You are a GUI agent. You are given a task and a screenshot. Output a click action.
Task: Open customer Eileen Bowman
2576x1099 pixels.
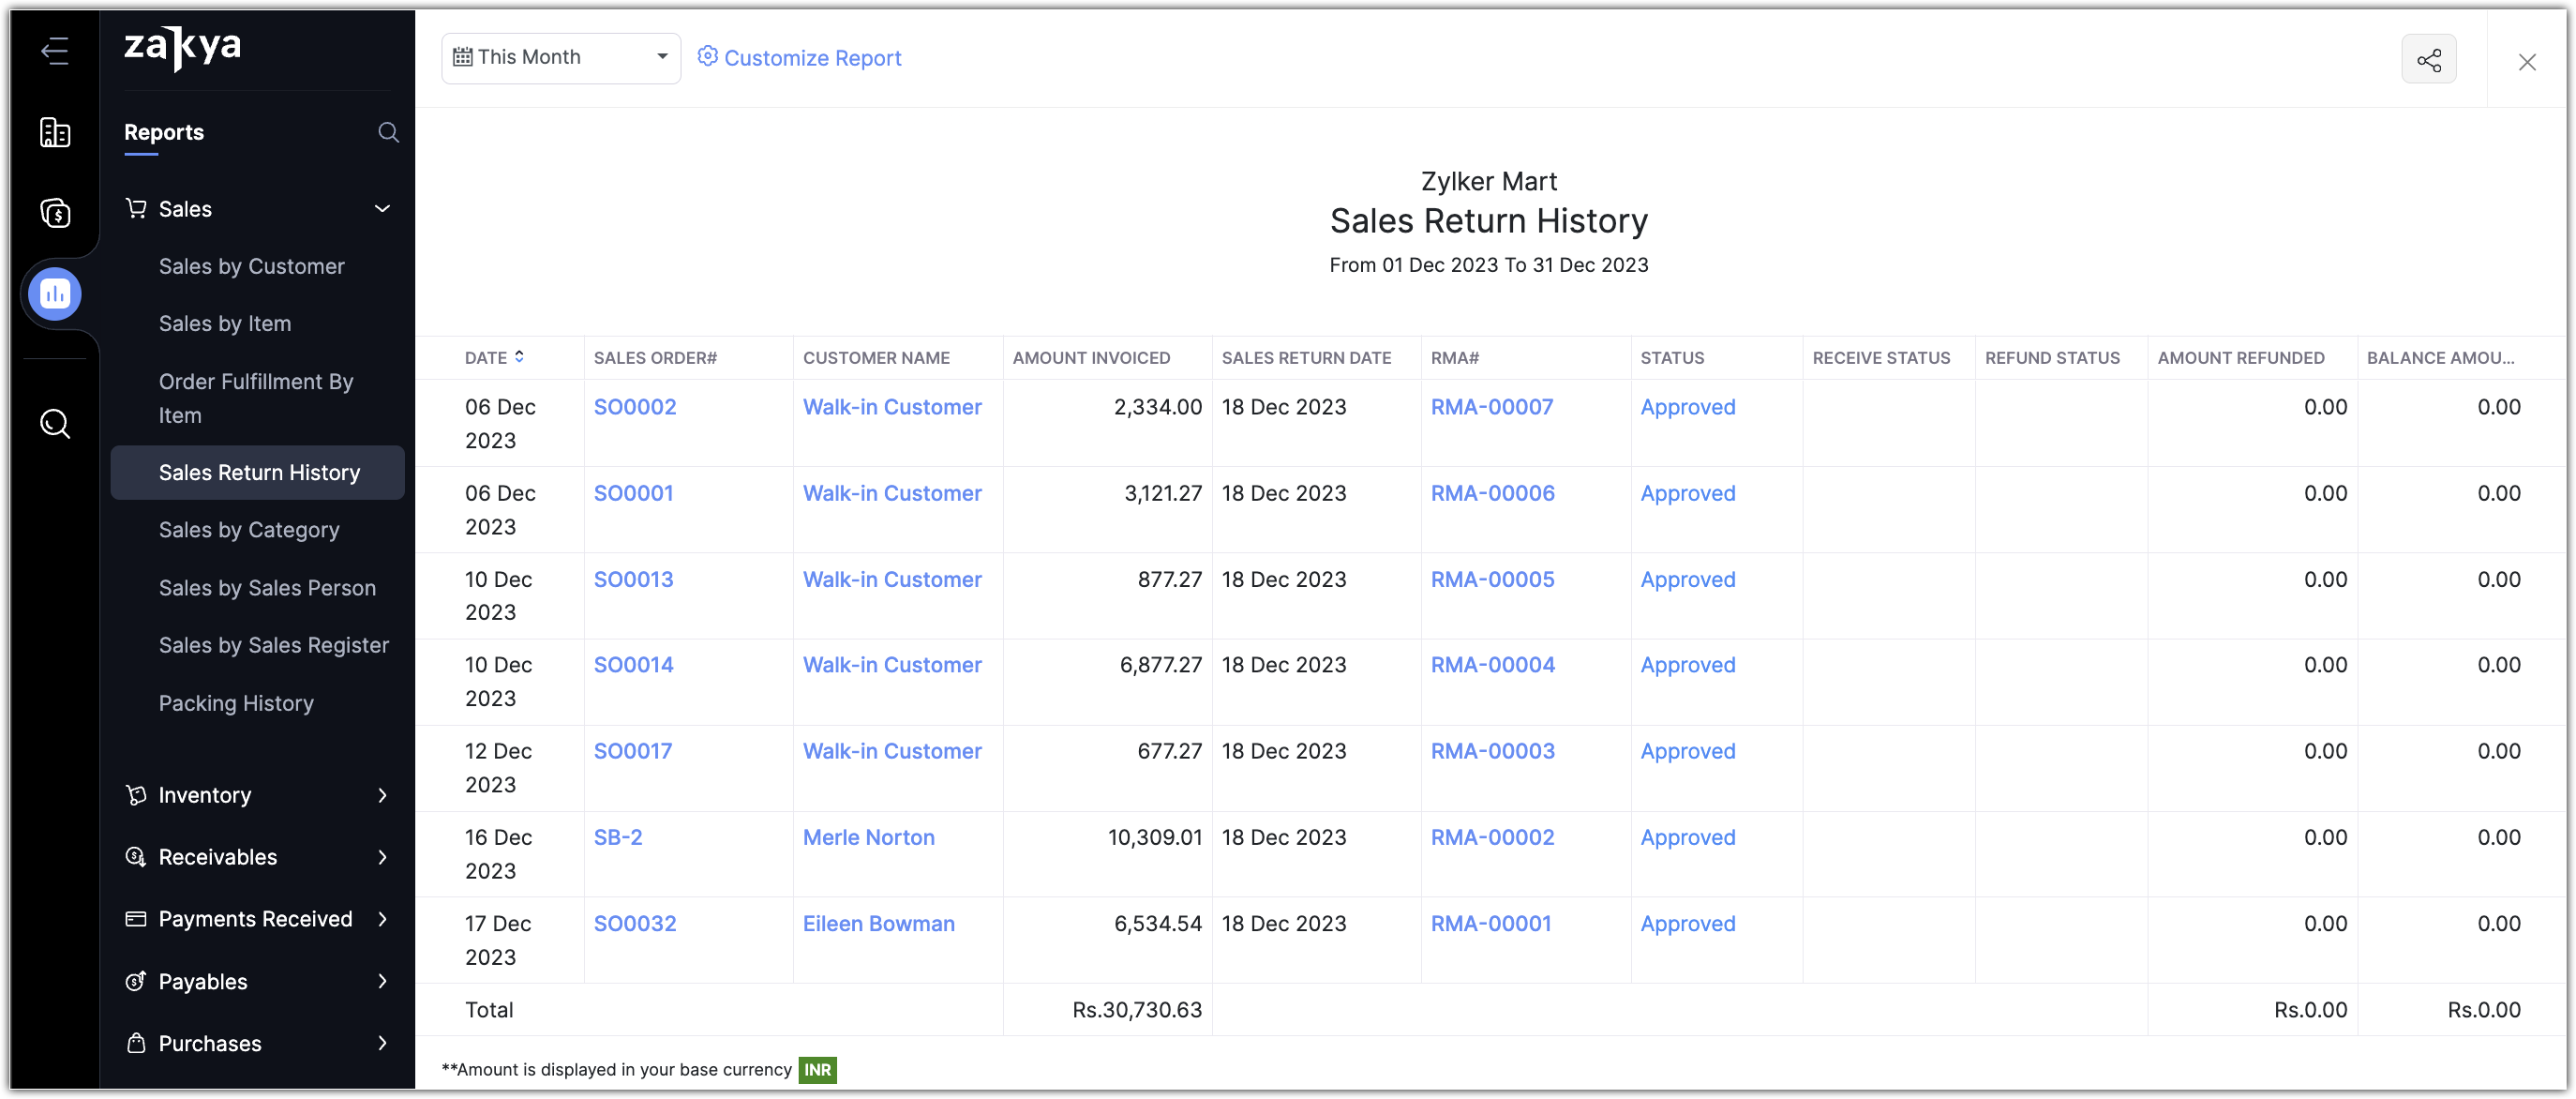click(x=879, y=923)
